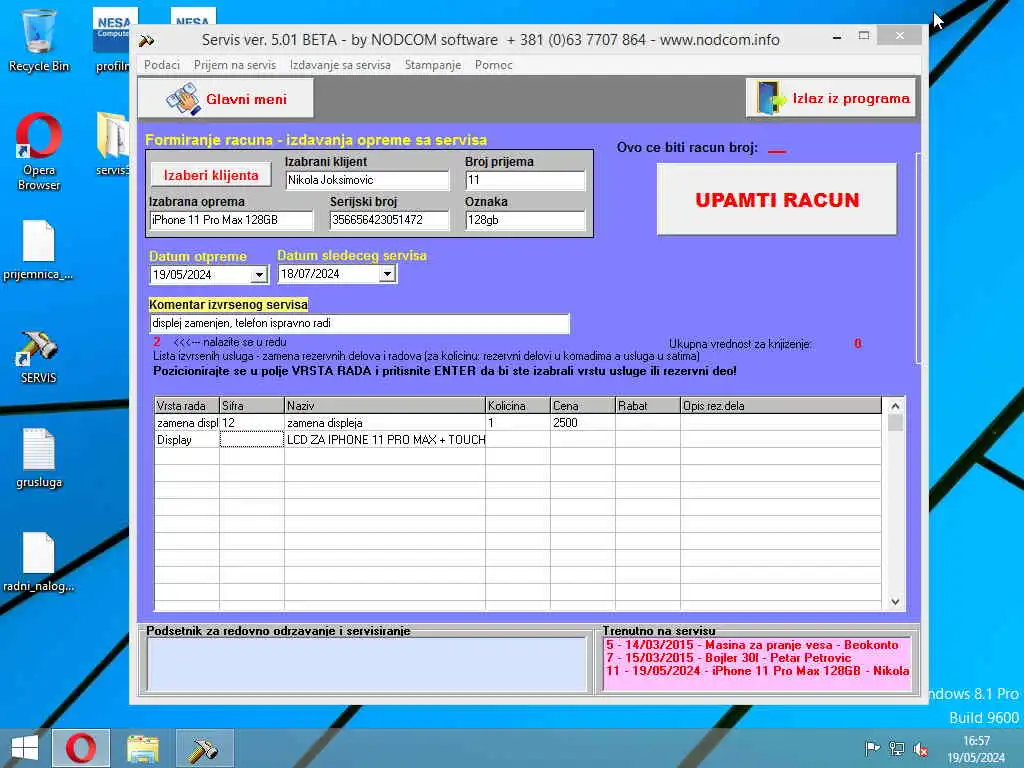Expand the Datum sledeceg servisa dropdown

[x=387, y=274]
